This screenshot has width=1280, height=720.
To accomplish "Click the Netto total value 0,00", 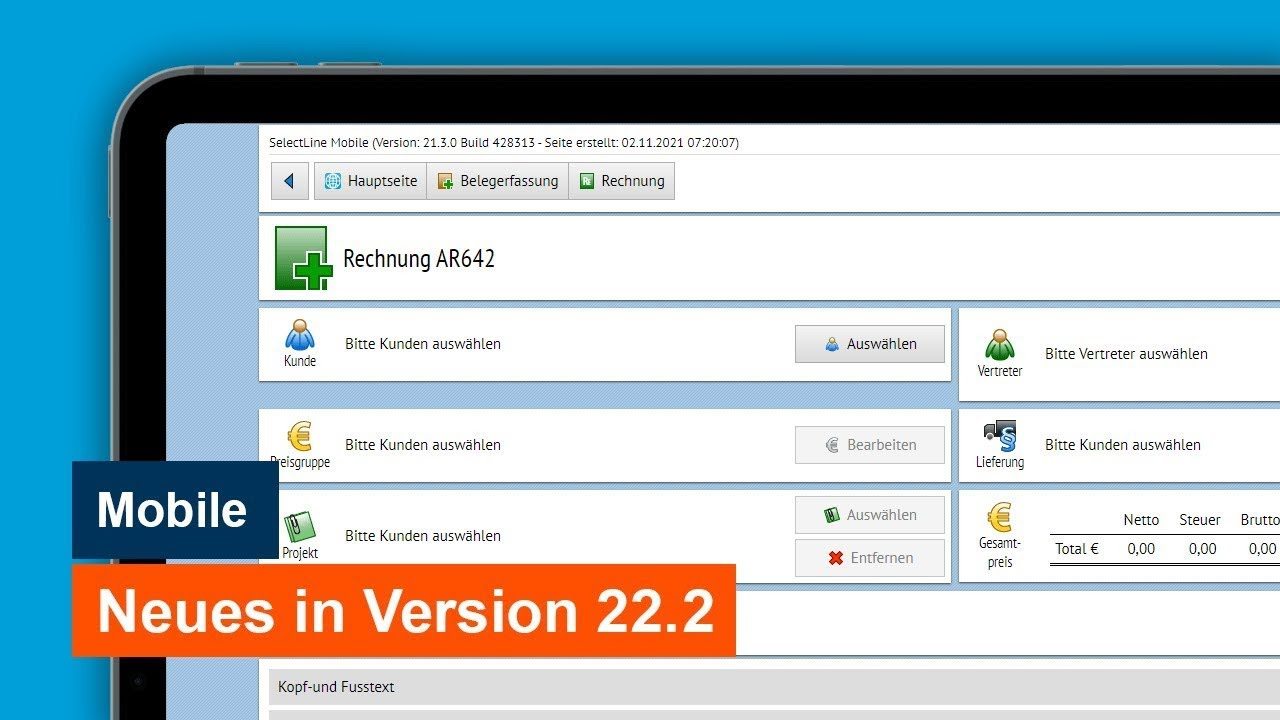I will pos(1141,549).
